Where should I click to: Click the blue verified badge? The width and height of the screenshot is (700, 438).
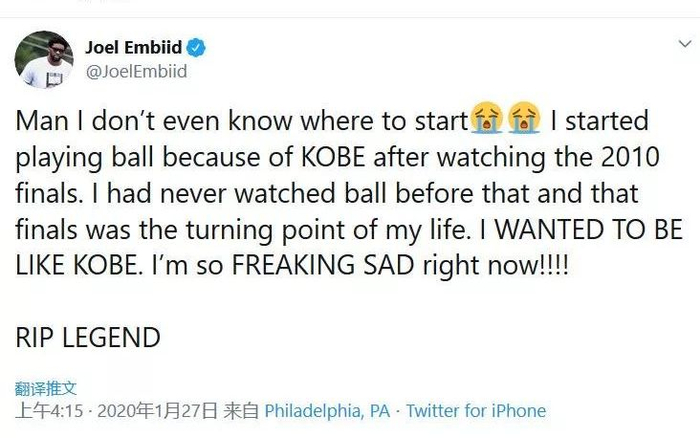point(198,48)
